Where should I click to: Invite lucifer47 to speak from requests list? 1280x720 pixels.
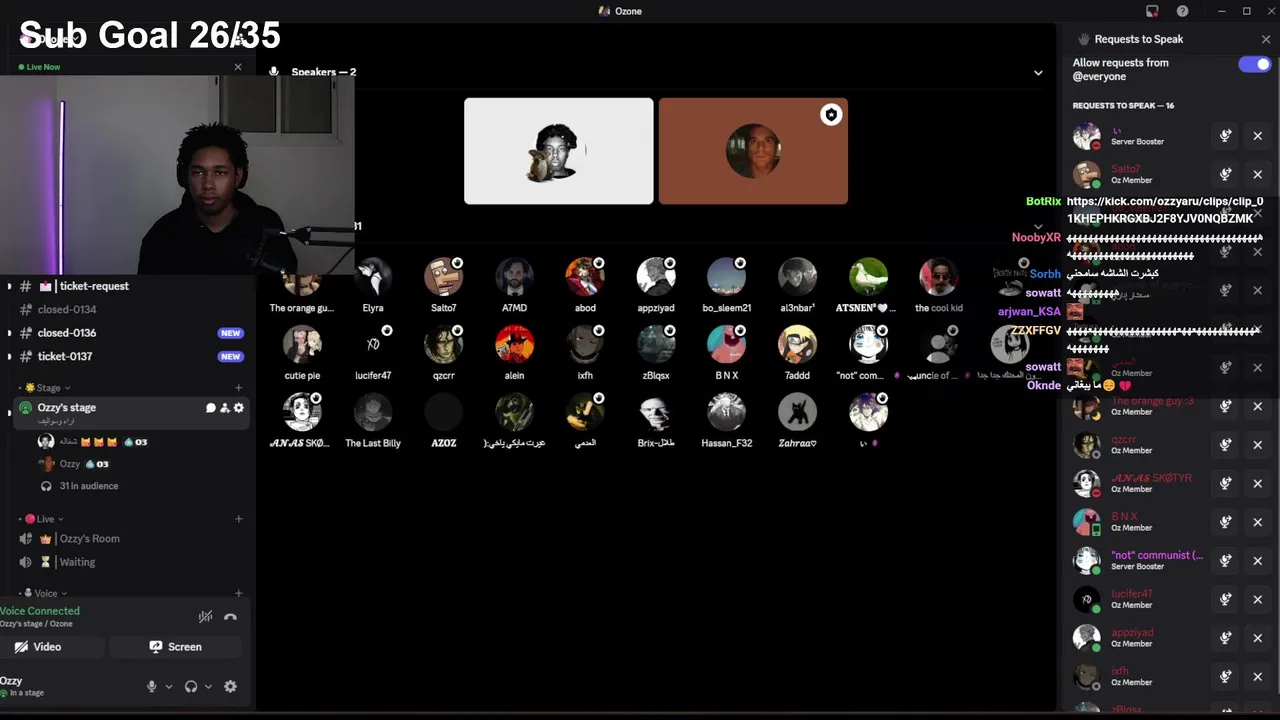point(1225,599)
